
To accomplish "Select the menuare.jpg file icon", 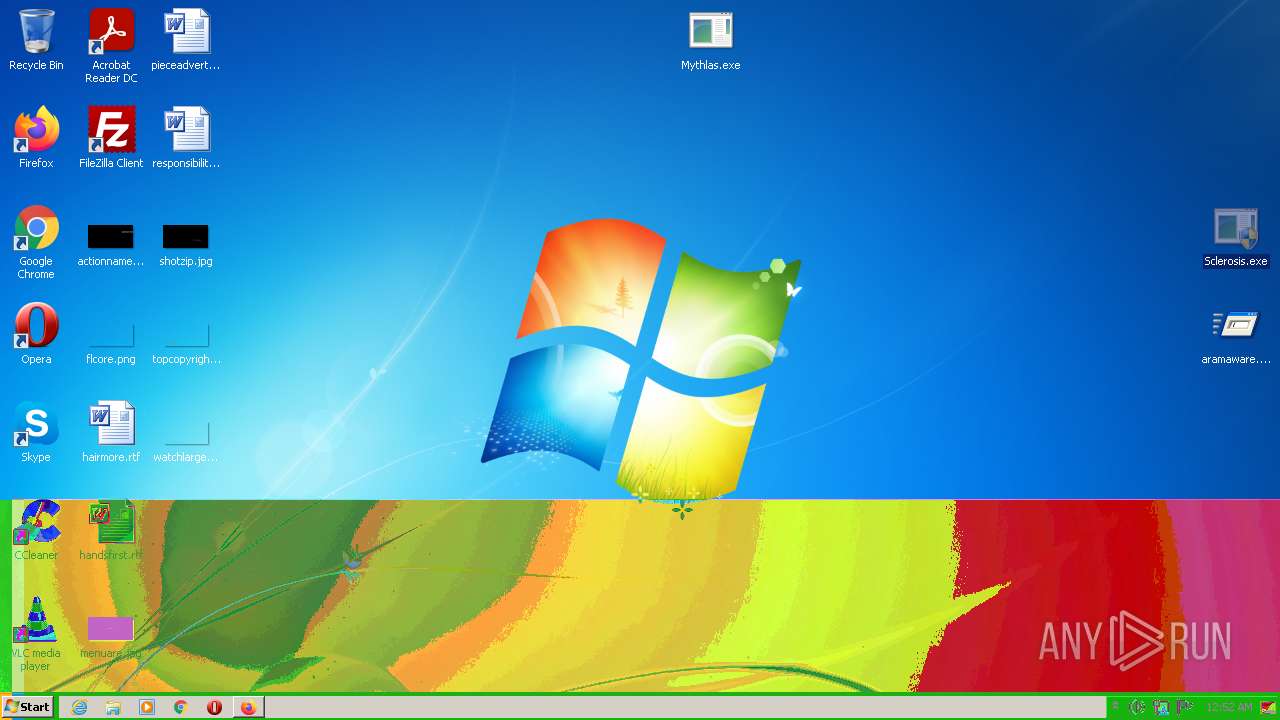I will pyautogui.click(x=111, y=636).
